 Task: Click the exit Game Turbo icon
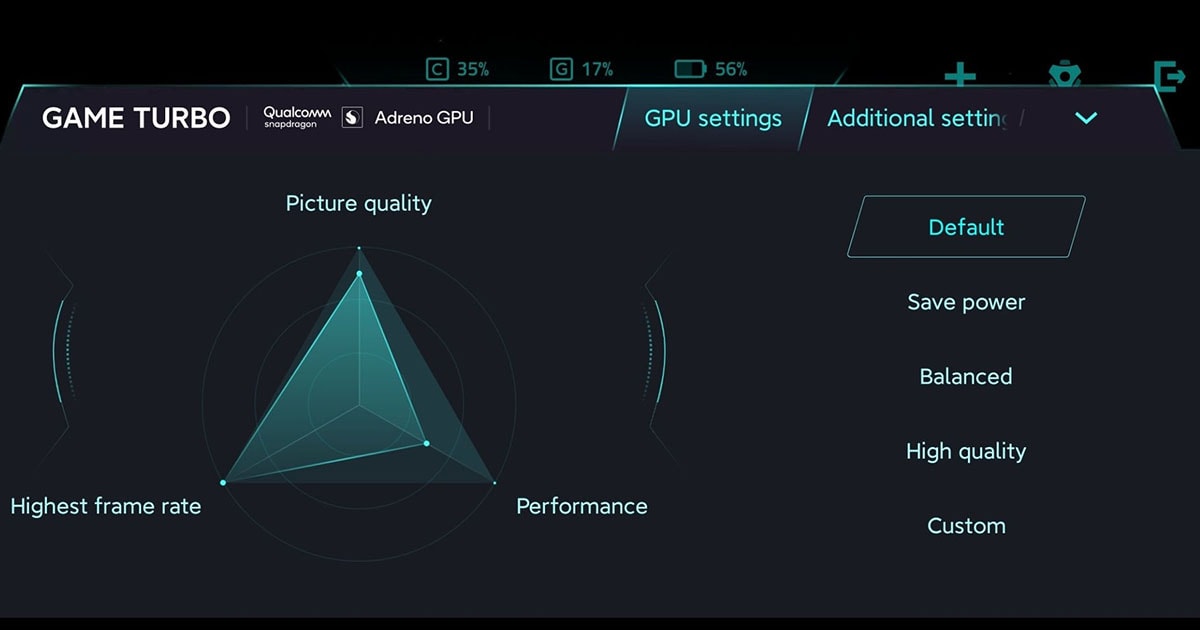(x=1167, y=76)
